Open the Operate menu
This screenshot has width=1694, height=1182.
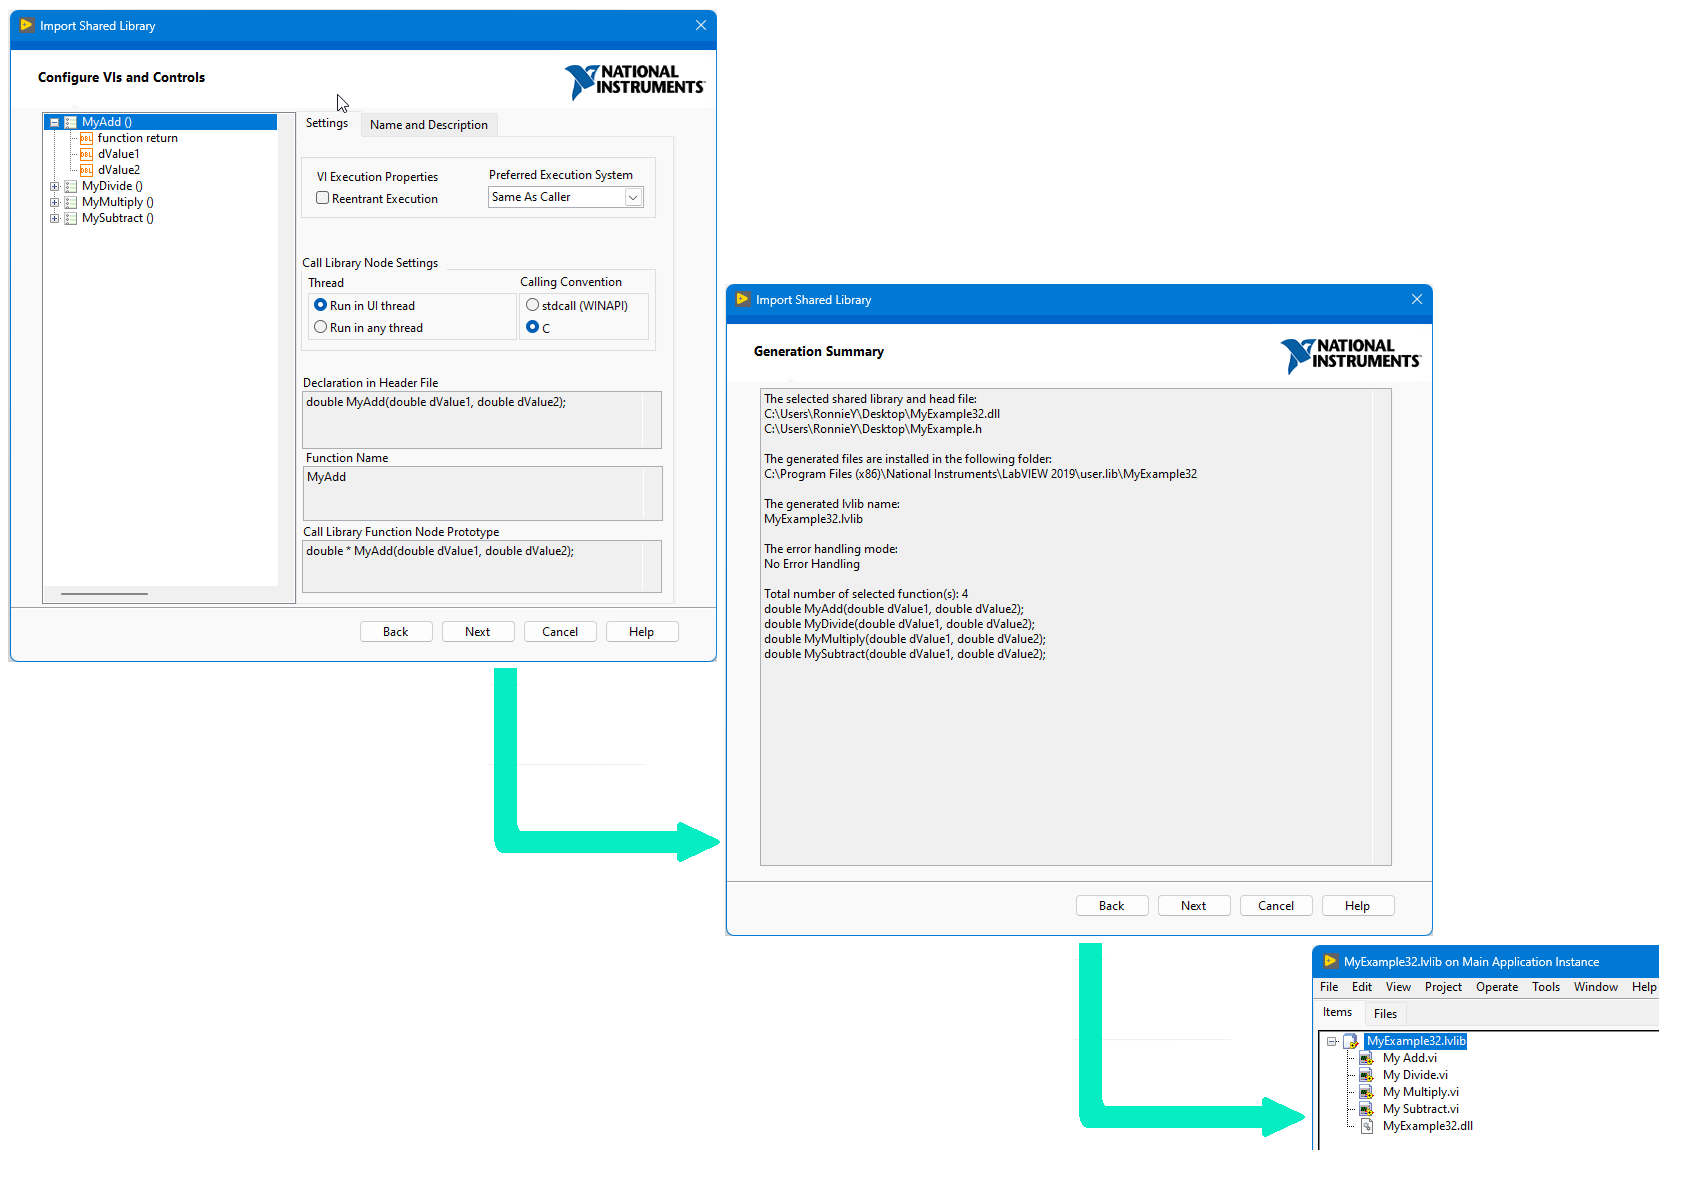pos(1497,987)
